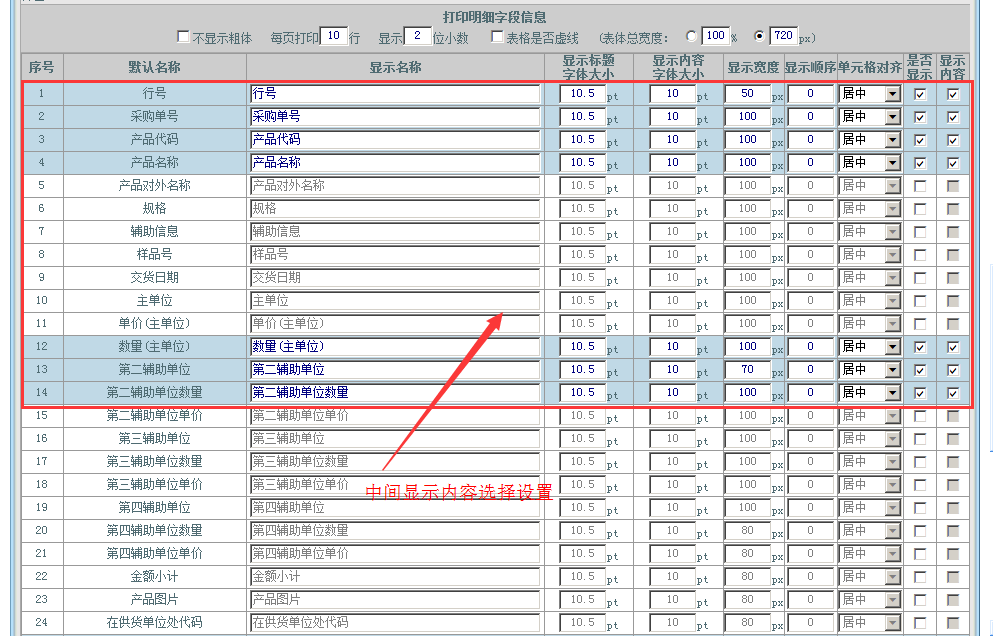Enable the 表格是否虚线 checkbox
The image size is (993, 636).
(497, 37)
